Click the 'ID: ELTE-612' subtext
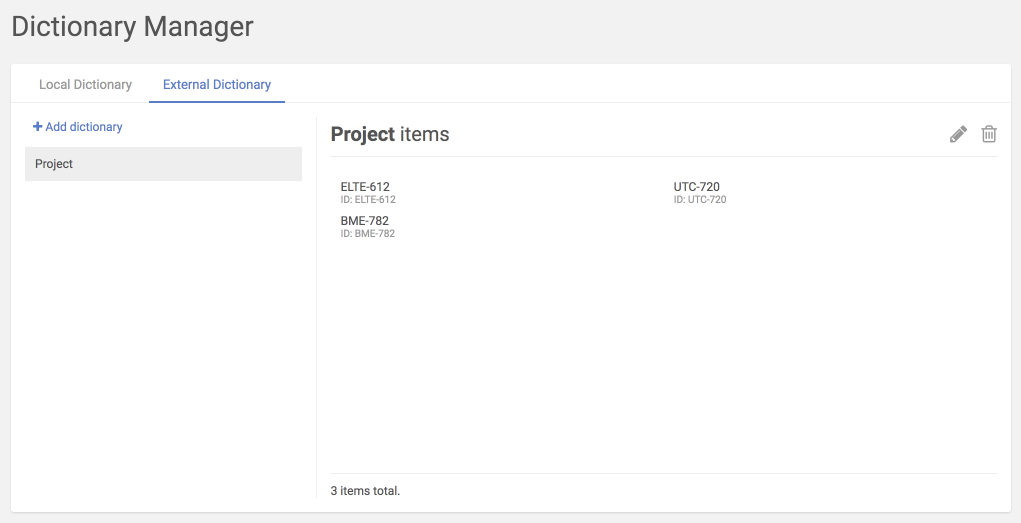This screenshot has height=523, width=1021. click(368, 200)
